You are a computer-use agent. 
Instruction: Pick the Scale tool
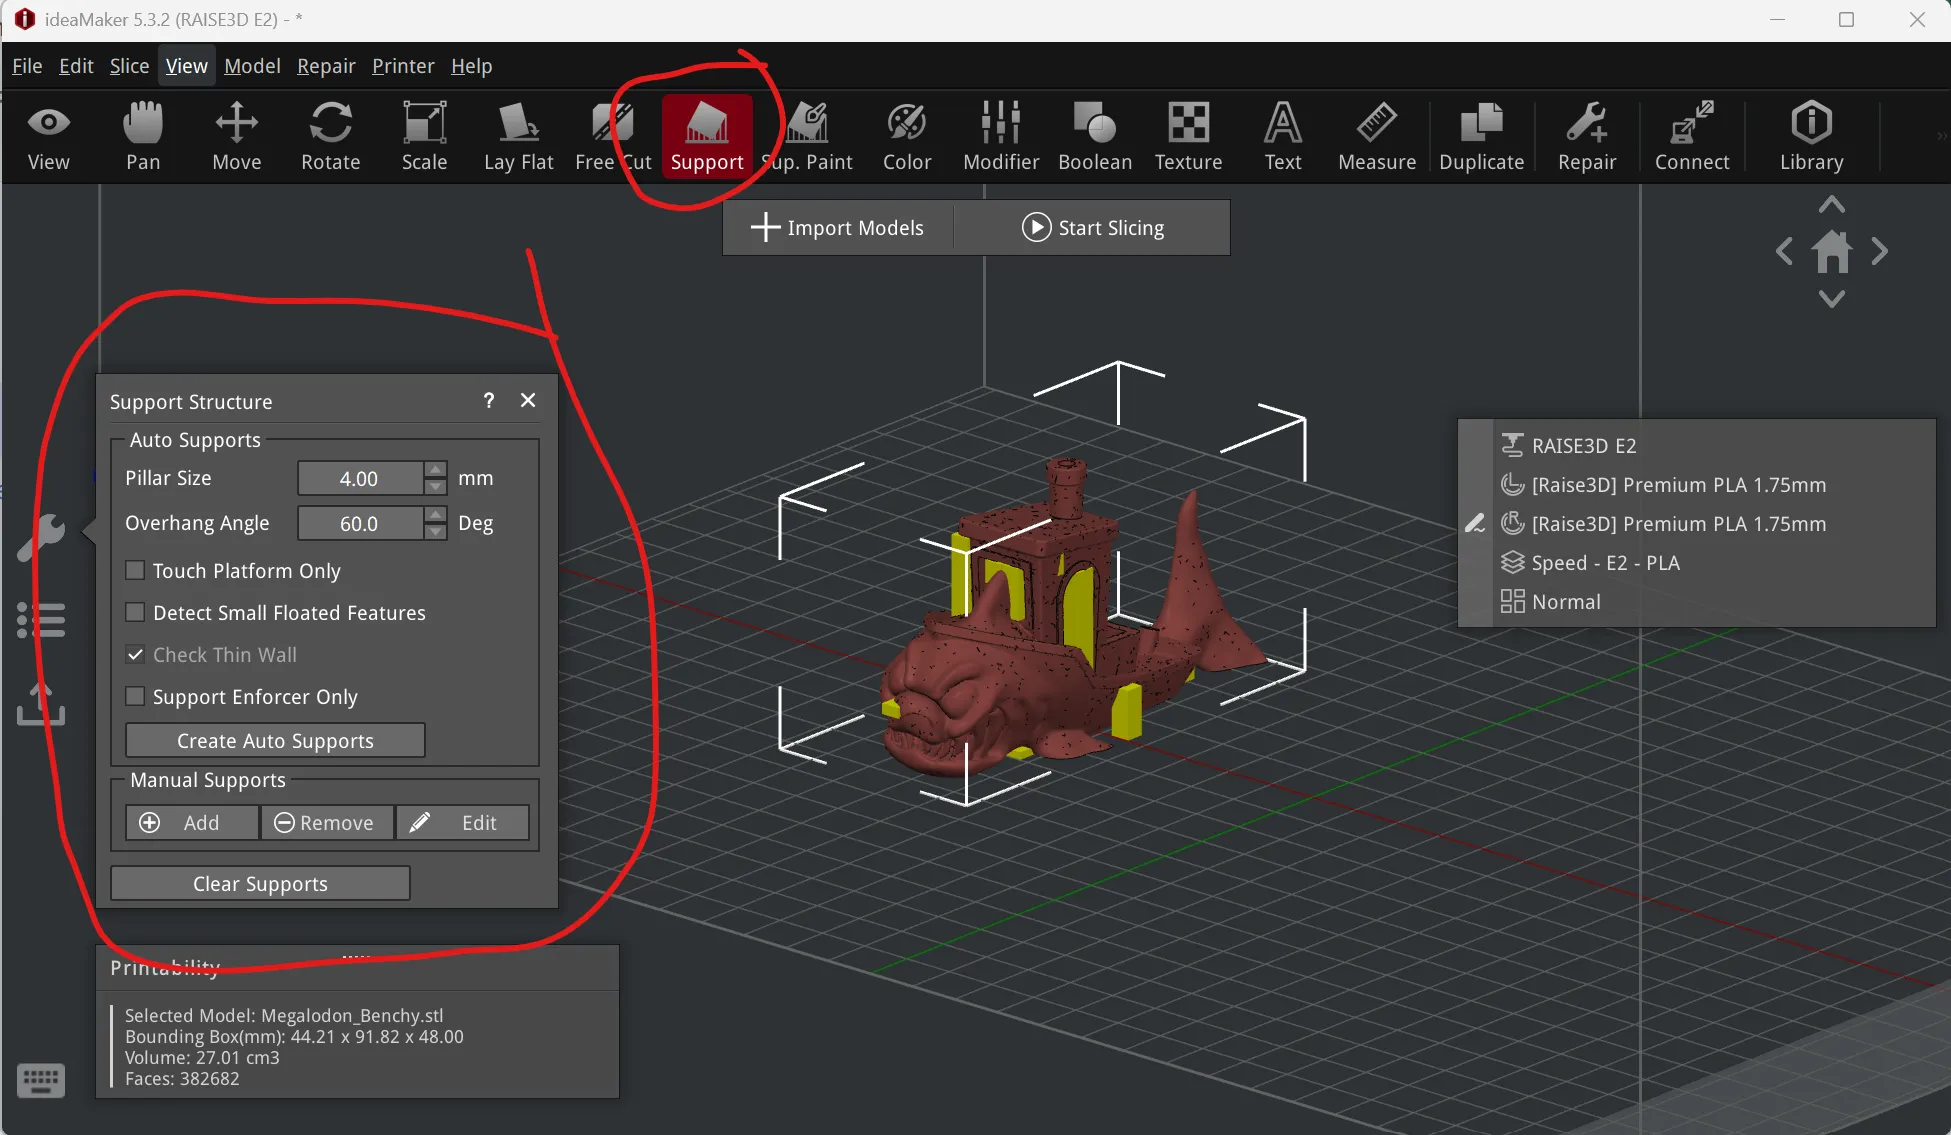tap(425, 137)
